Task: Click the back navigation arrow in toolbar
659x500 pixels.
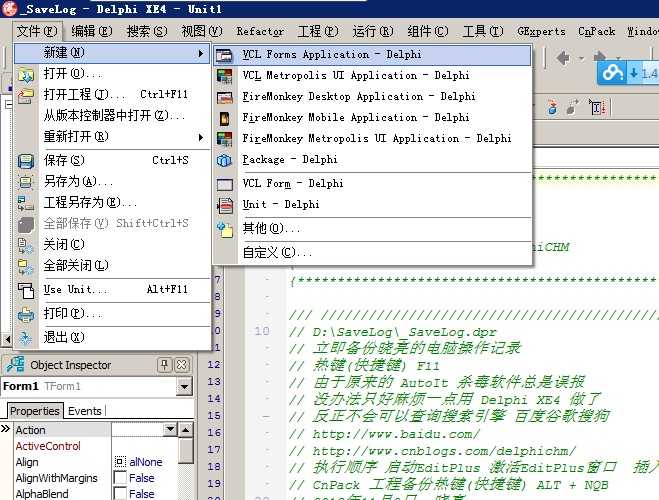Action: pos(563,58)
